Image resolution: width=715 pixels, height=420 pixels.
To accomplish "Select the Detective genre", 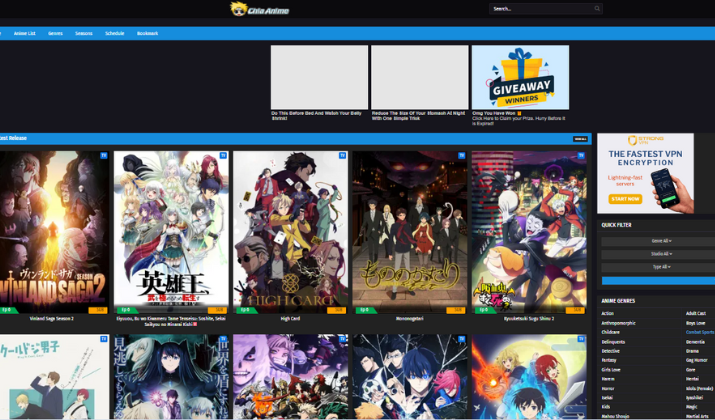I will pyautogui.click(x=610, y=351).
